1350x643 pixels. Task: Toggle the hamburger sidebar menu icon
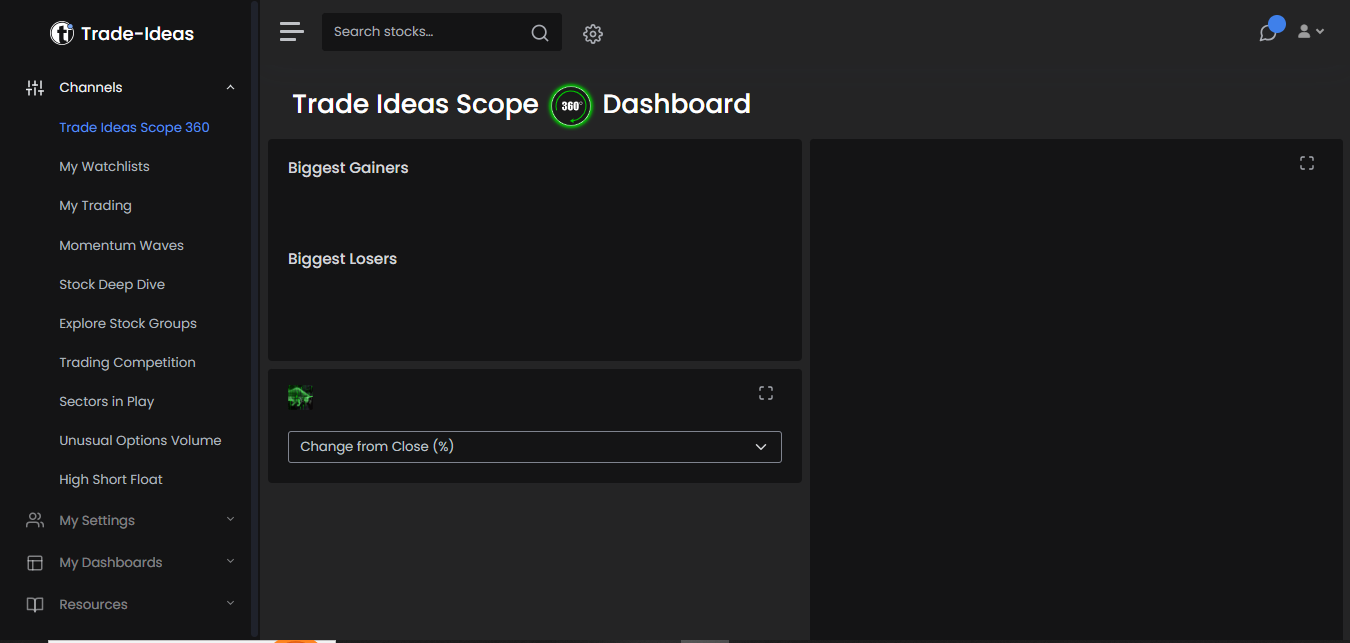(291, 32)
